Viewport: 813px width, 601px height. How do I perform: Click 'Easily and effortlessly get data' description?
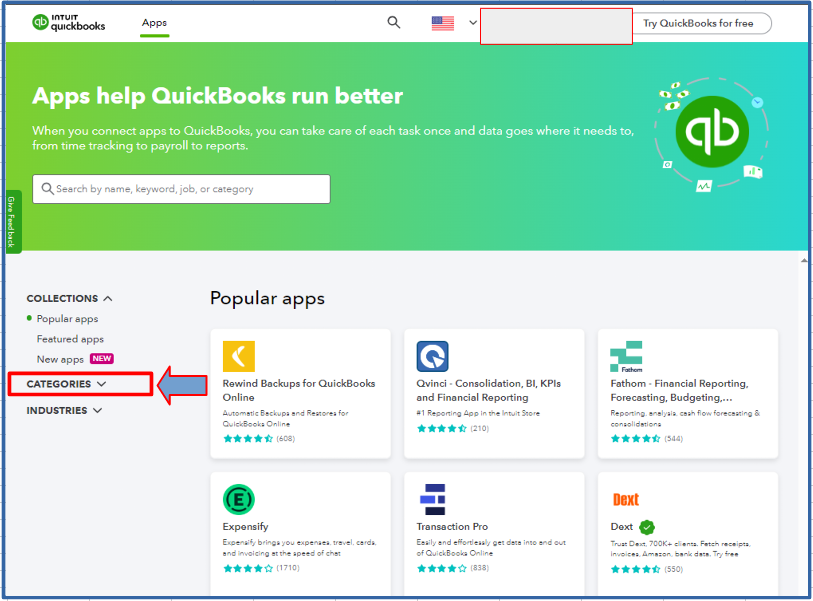tap(490, 548)
